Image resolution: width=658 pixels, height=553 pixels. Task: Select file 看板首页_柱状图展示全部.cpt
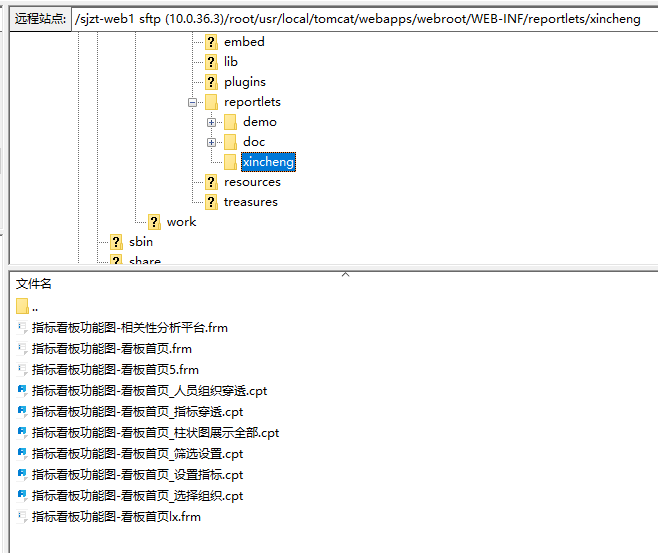click(x=156, y=433)
